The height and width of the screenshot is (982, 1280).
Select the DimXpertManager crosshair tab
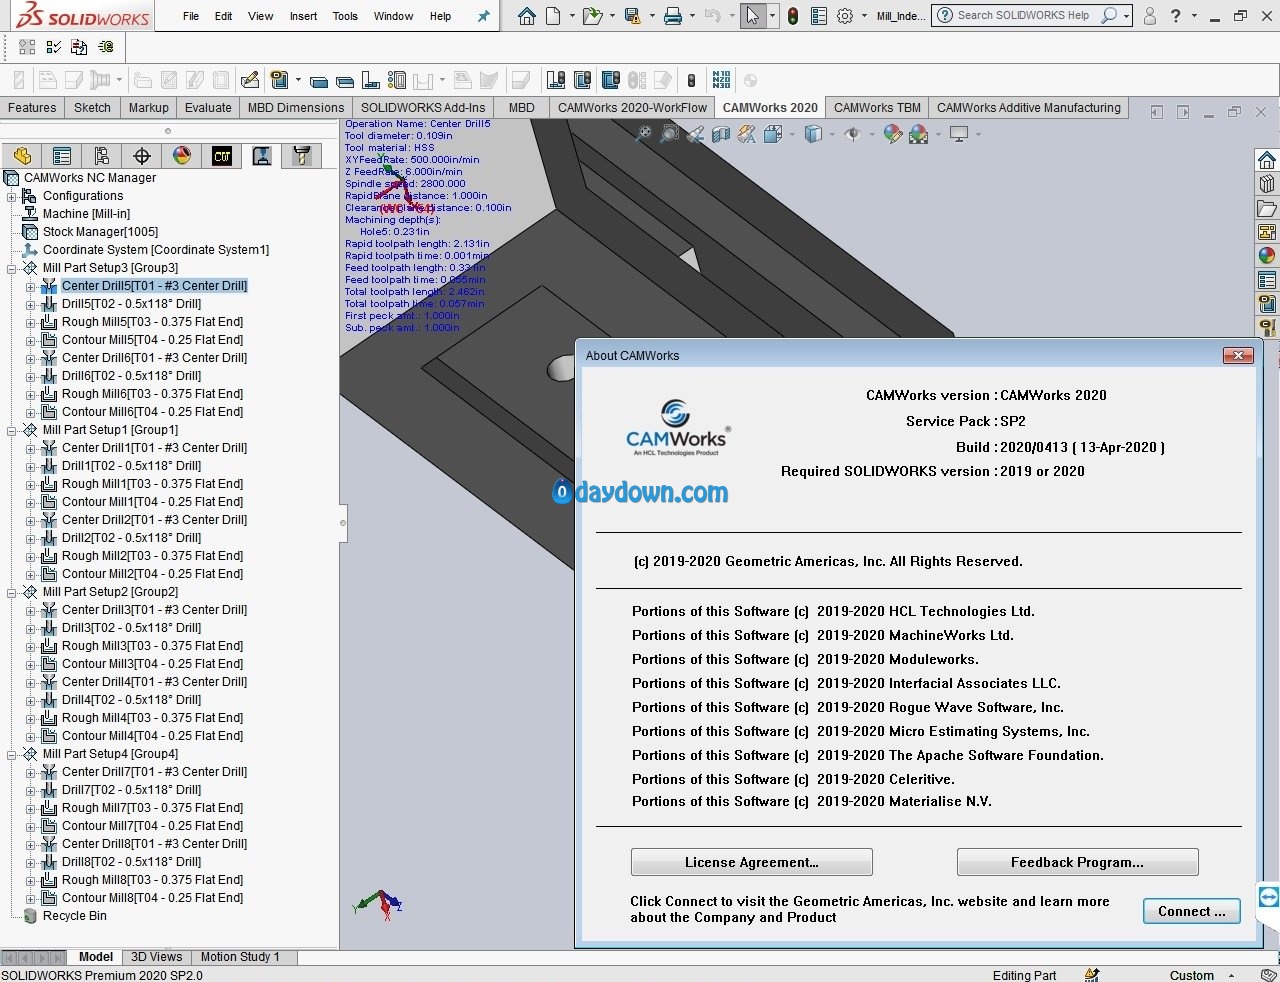point(142,156)
